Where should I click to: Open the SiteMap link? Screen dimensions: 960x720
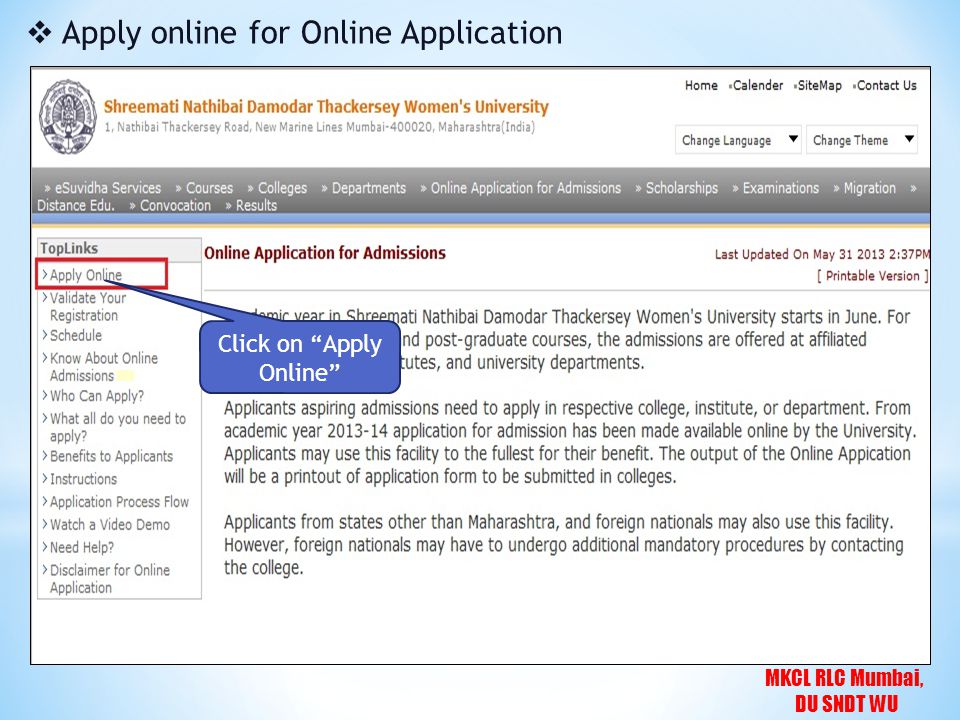(x=820, y=86)
